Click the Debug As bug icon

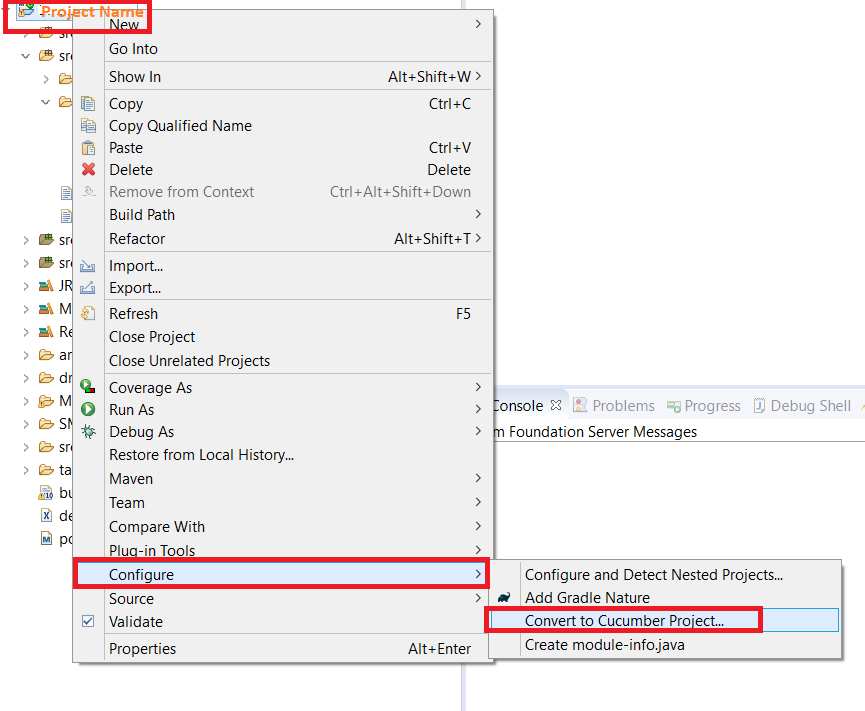(88, 432)
